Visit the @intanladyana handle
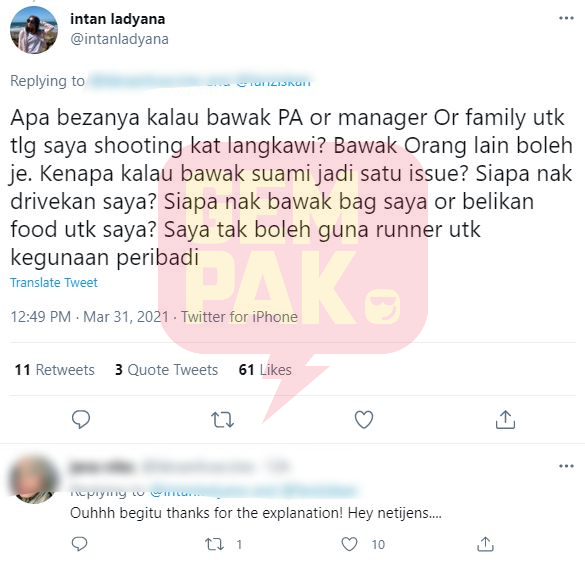The width and height of the screenshot is (585, 565). pos(119,39)
